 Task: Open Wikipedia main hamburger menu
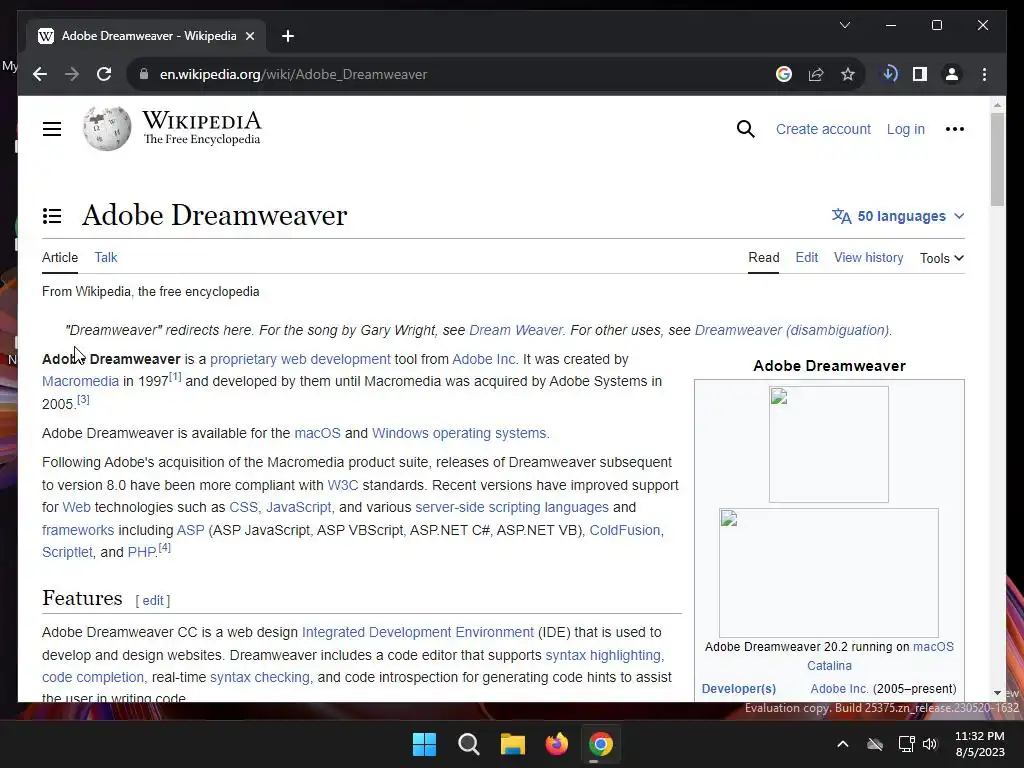[52, 129]
